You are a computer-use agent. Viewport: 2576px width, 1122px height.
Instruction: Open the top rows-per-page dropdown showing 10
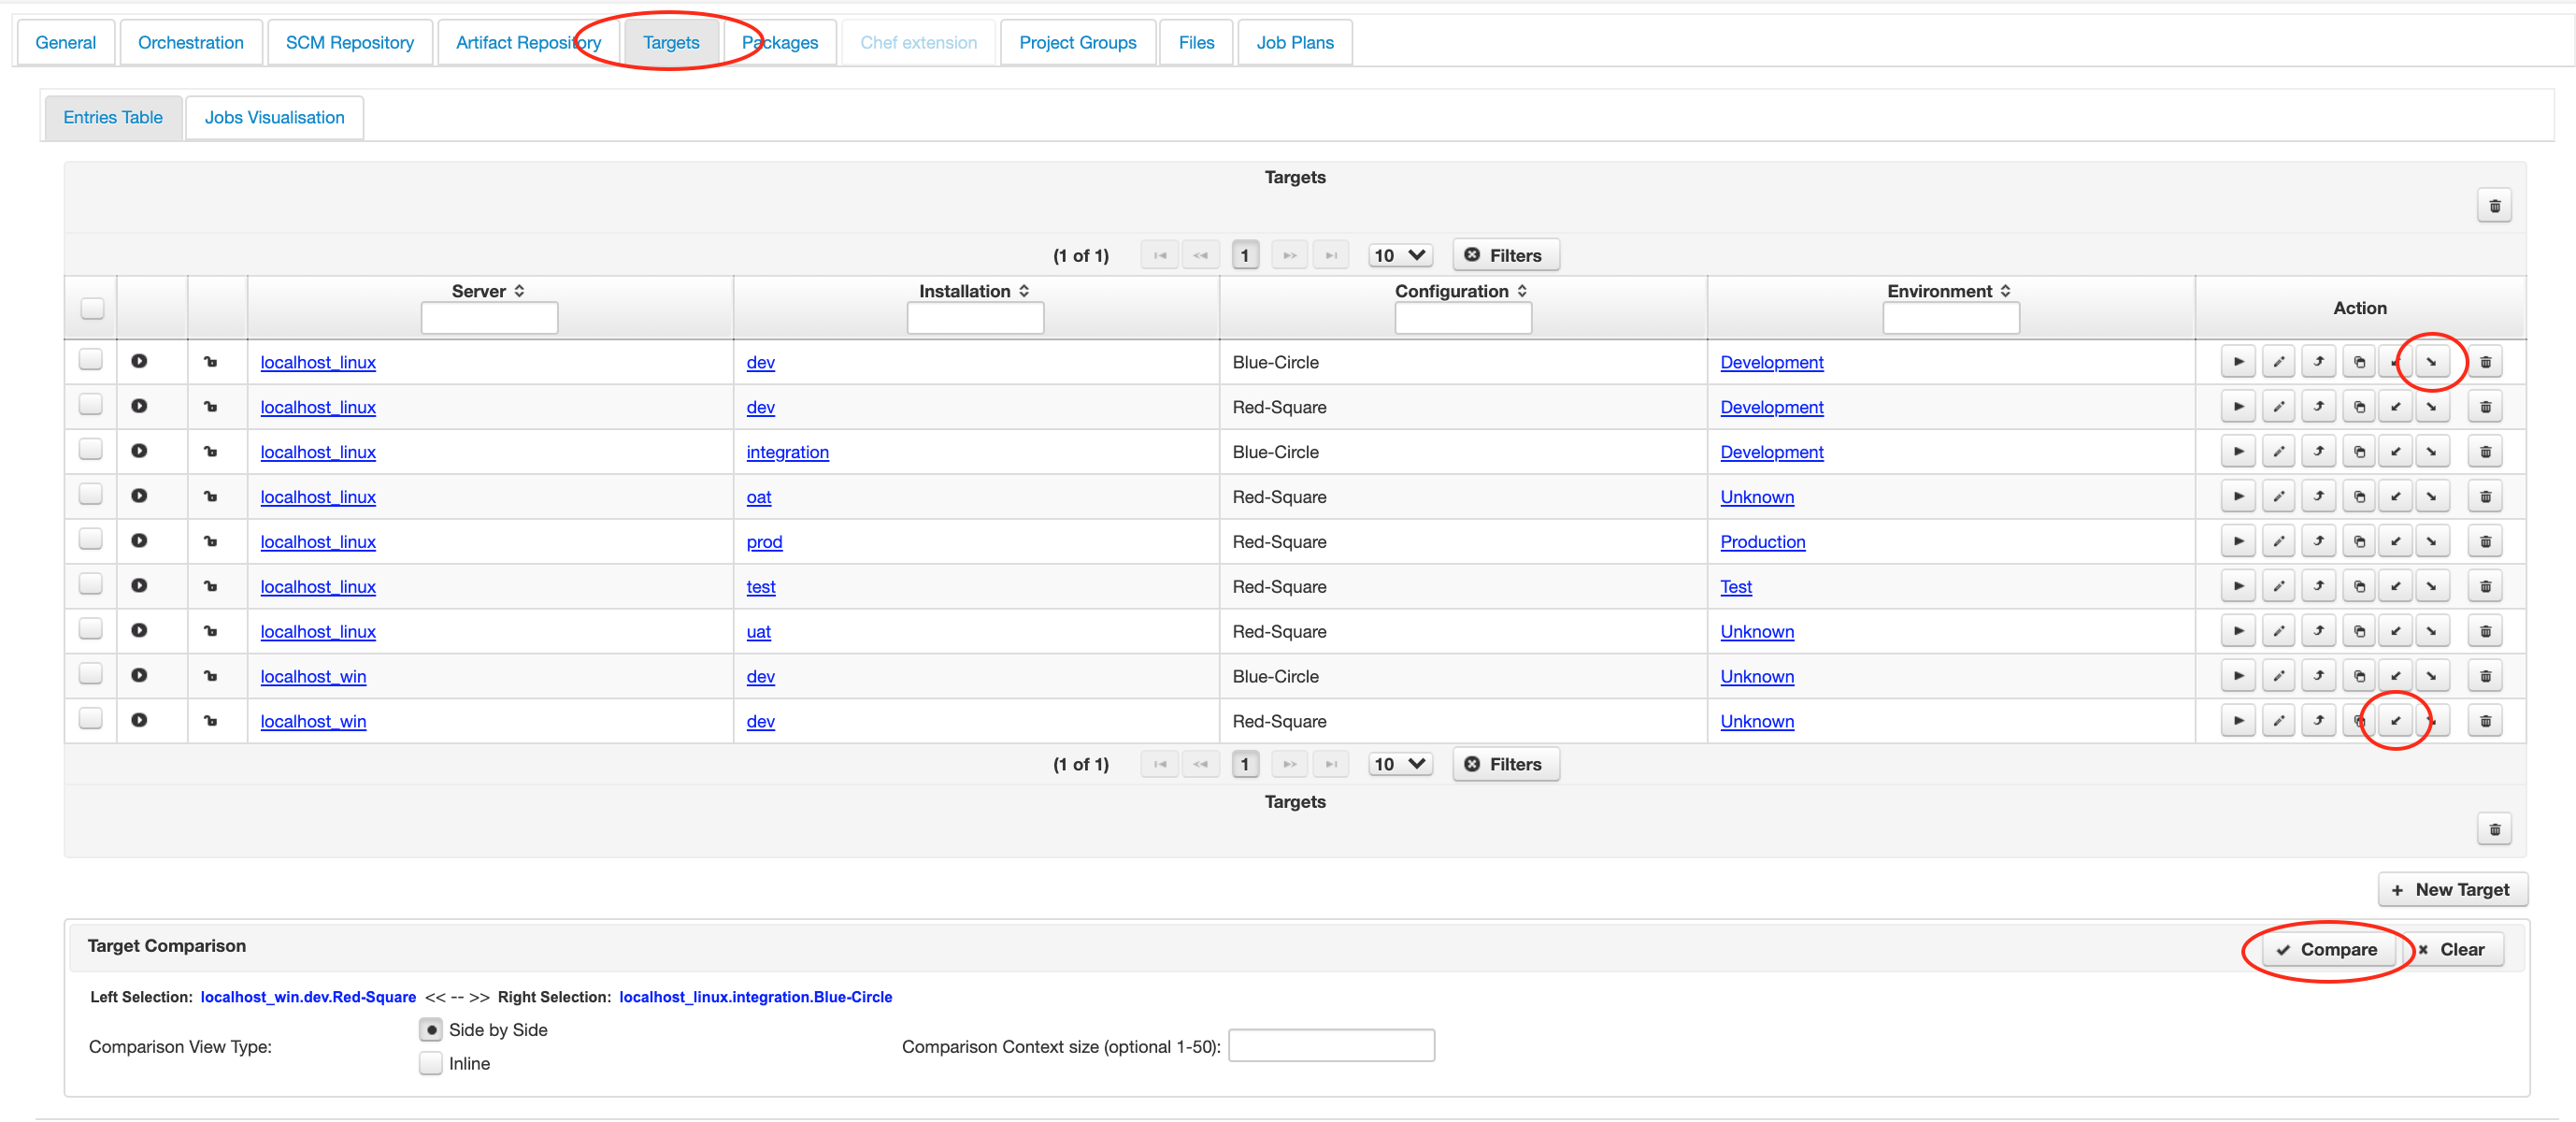[x=1400, y=255]
